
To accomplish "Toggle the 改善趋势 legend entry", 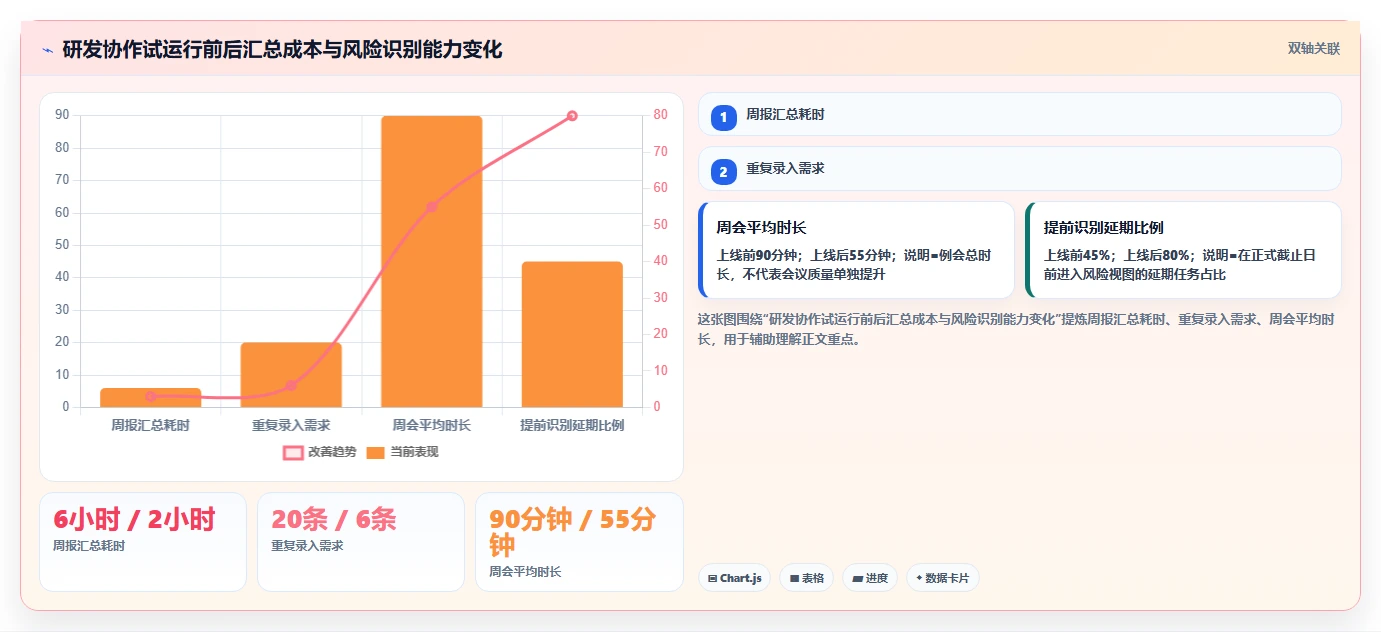I will click(x=320, y=452).
